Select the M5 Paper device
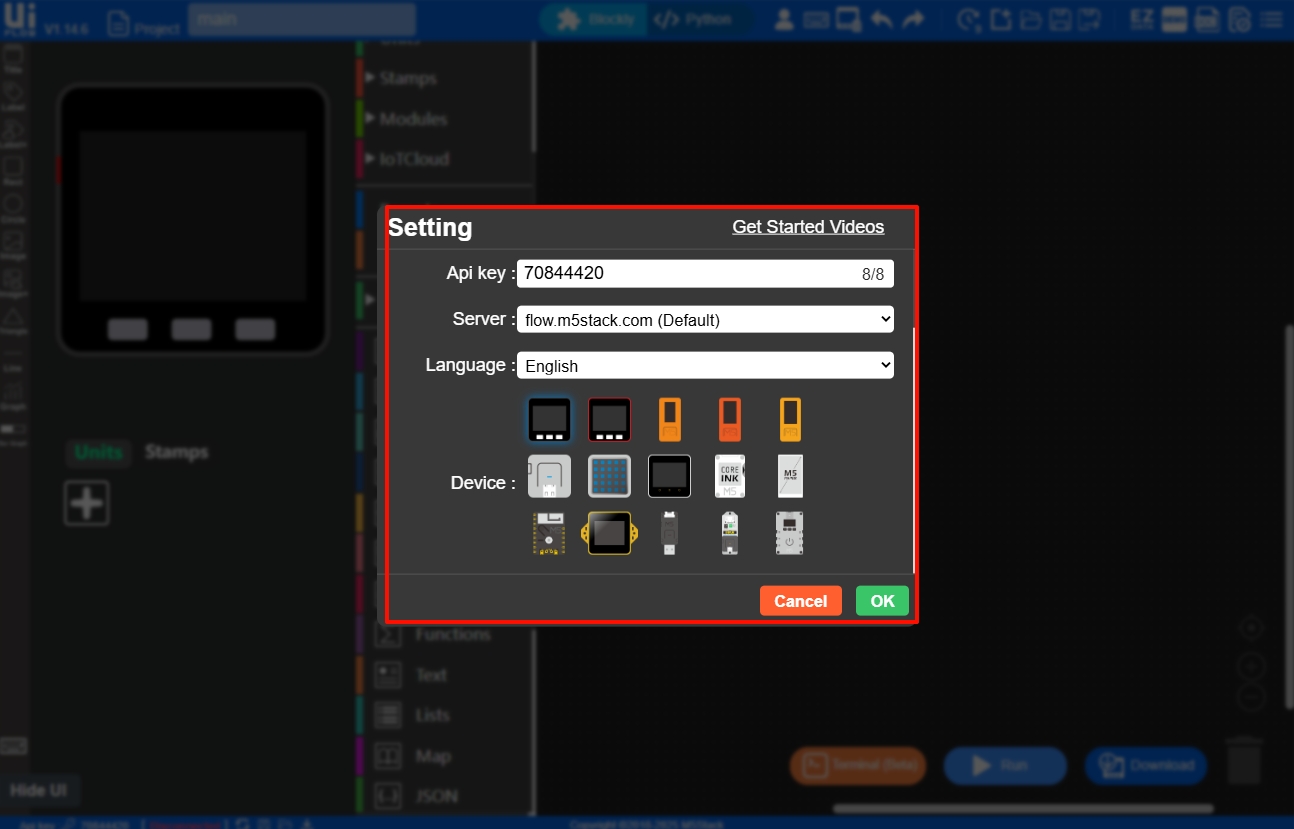Image resolution: width=1294 pixels, height=829 pixels. [x=790, y=476]
